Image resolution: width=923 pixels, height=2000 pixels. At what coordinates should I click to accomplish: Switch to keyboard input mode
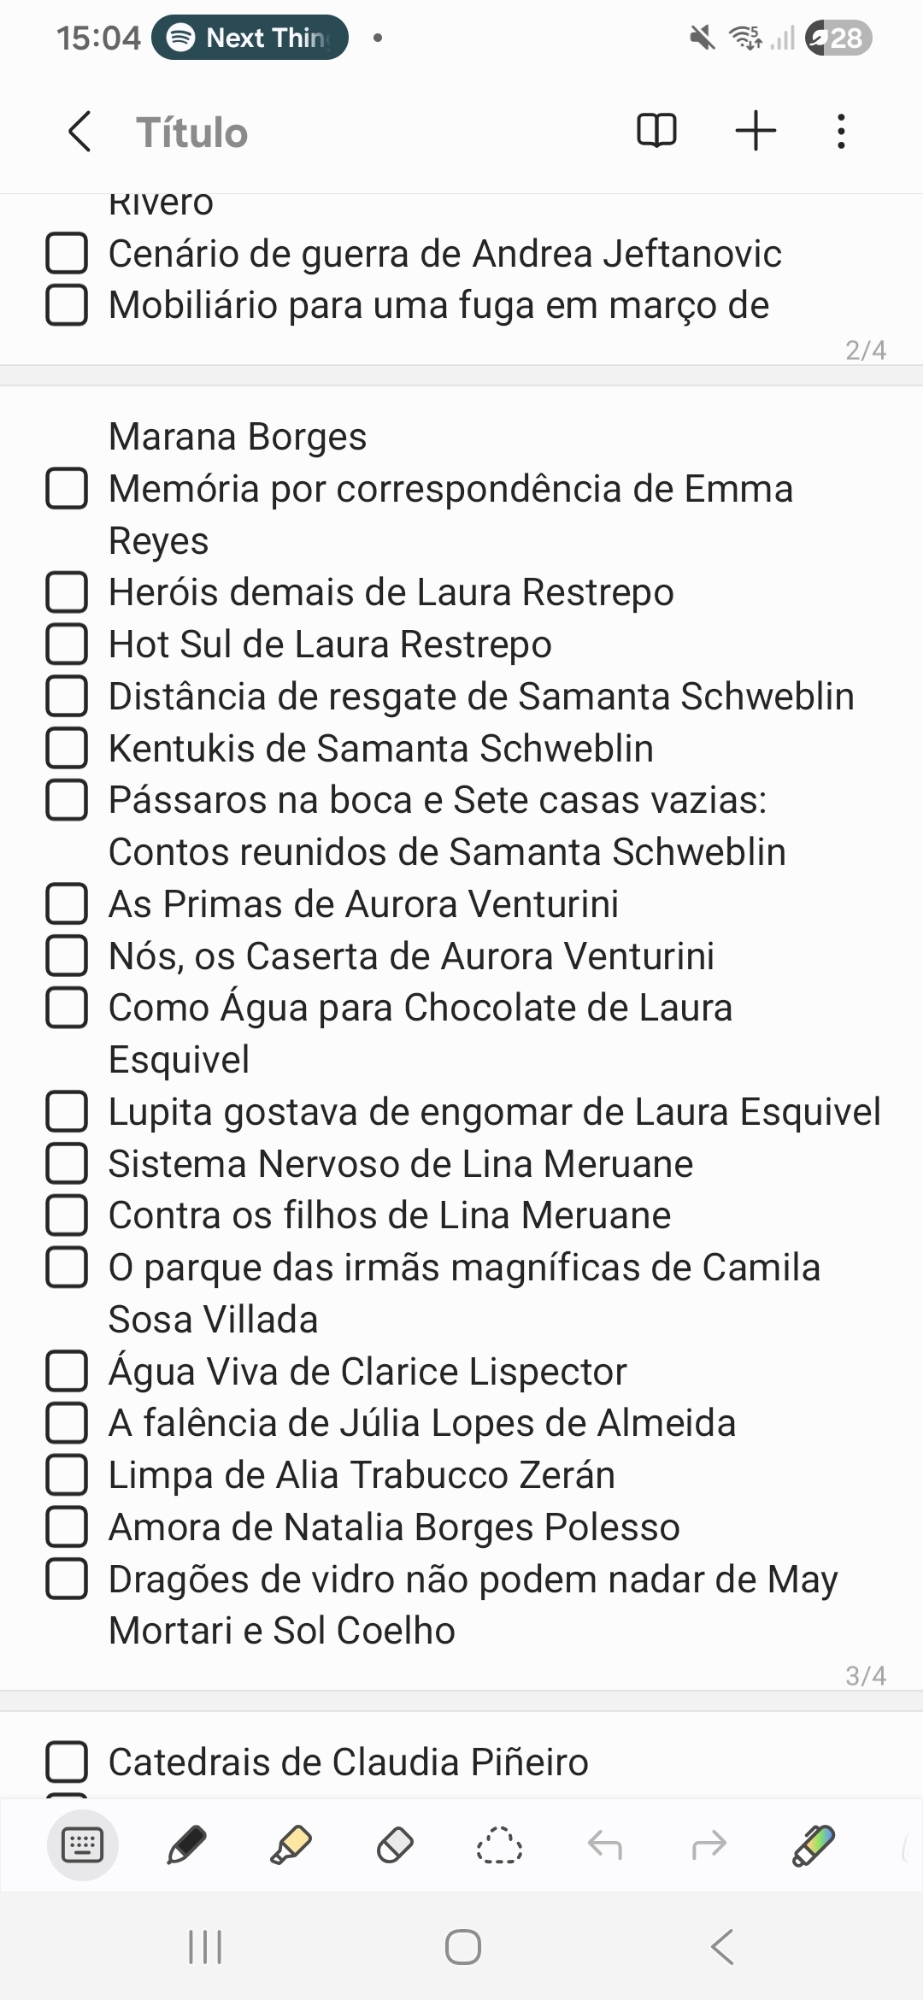click(82, 1845)
